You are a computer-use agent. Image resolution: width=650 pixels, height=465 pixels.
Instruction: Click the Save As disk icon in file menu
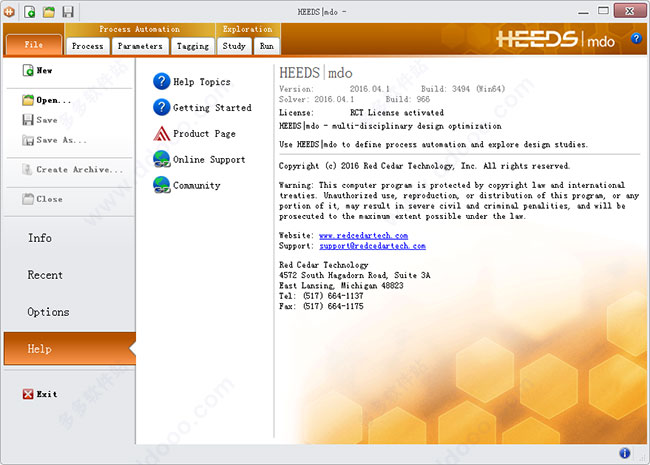click(x=28, y=140)
